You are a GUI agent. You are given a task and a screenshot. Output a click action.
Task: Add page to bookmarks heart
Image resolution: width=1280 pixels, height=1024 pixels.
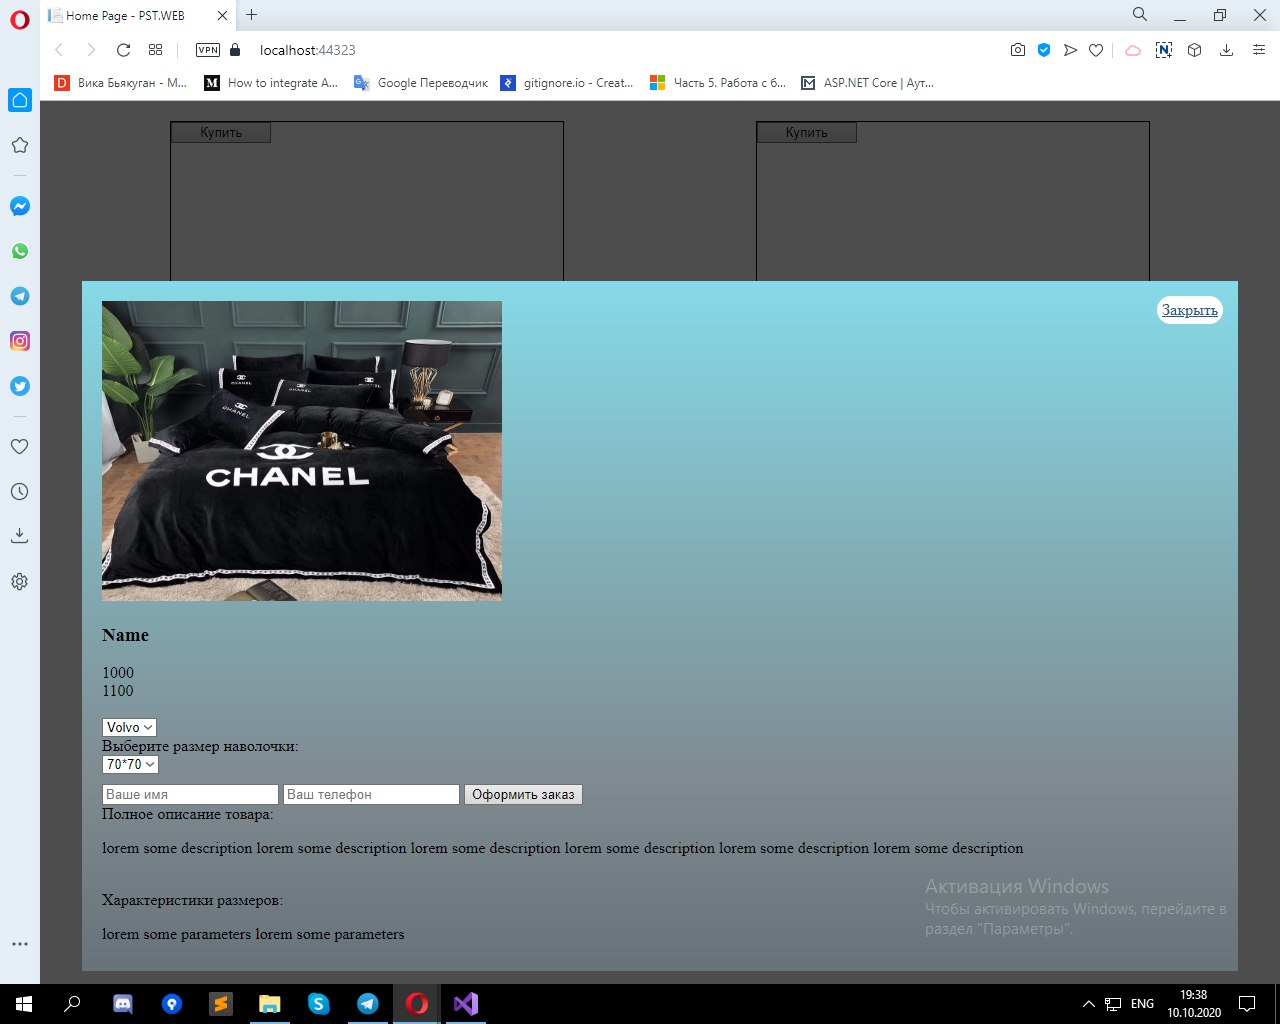[1096, 50]
